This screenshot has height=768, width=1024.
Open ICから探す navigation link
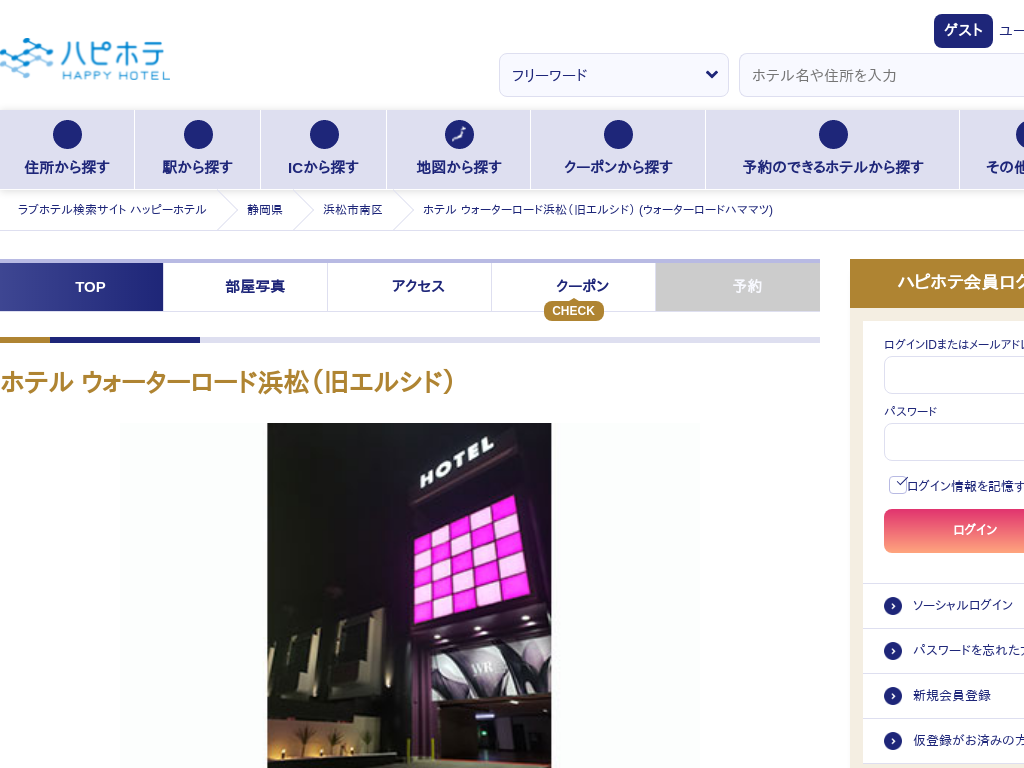pyautogui.click(x=324, y=150)
